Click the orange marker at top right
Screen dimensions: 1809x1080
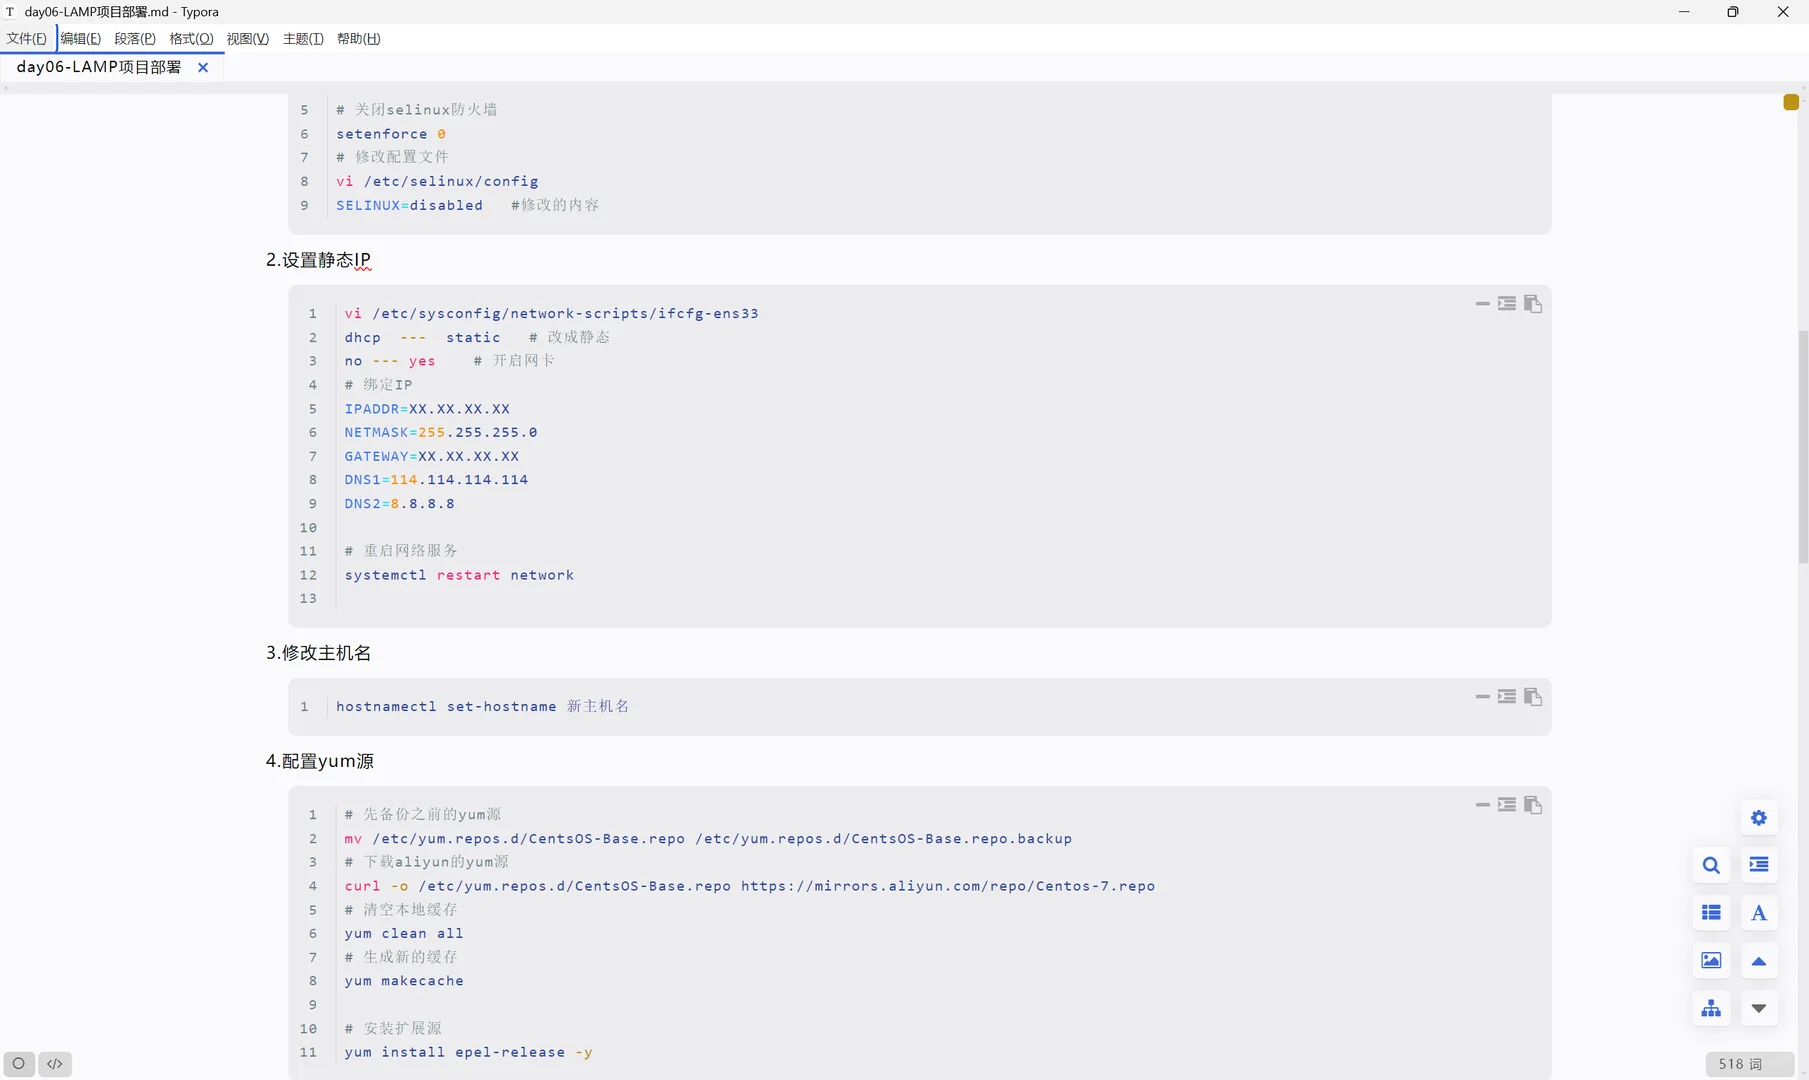pyautogui.click(x=1791, y=102)
